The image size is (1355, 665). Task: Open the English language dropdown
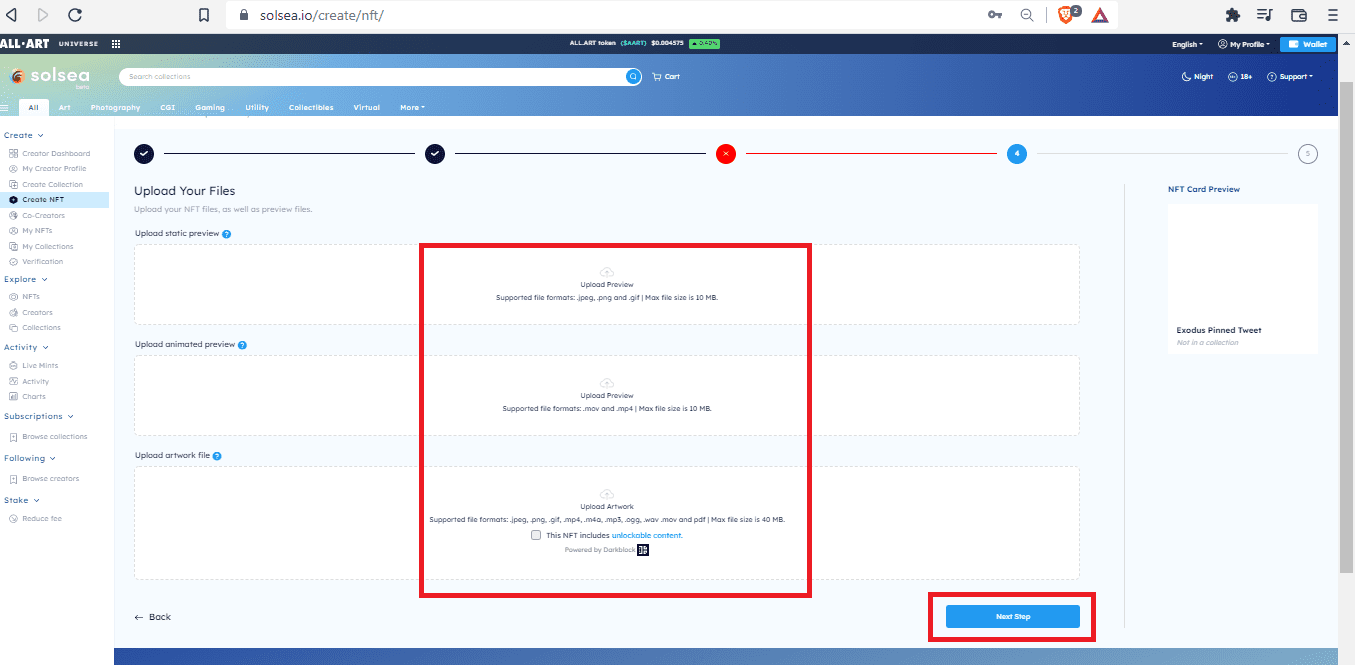click(x=1186, y=44)
